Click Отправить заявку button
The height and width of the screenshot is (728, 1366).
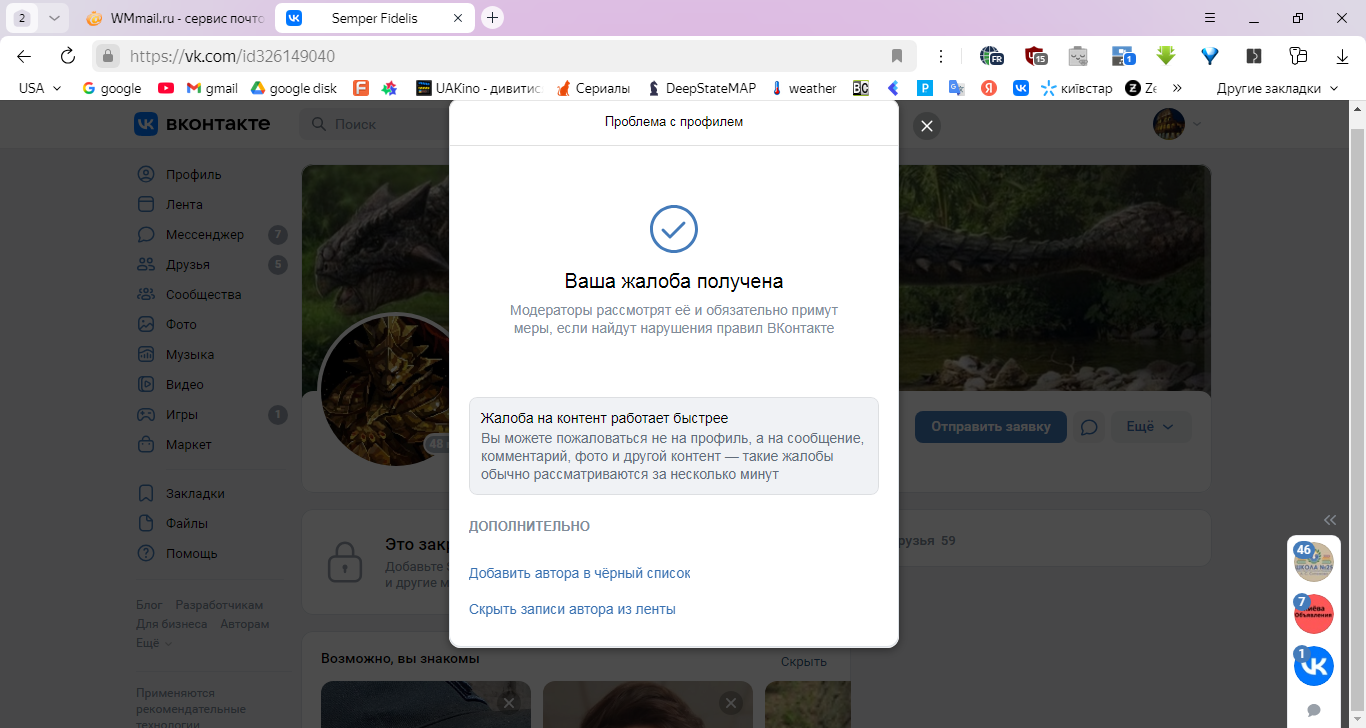[990, 426]
